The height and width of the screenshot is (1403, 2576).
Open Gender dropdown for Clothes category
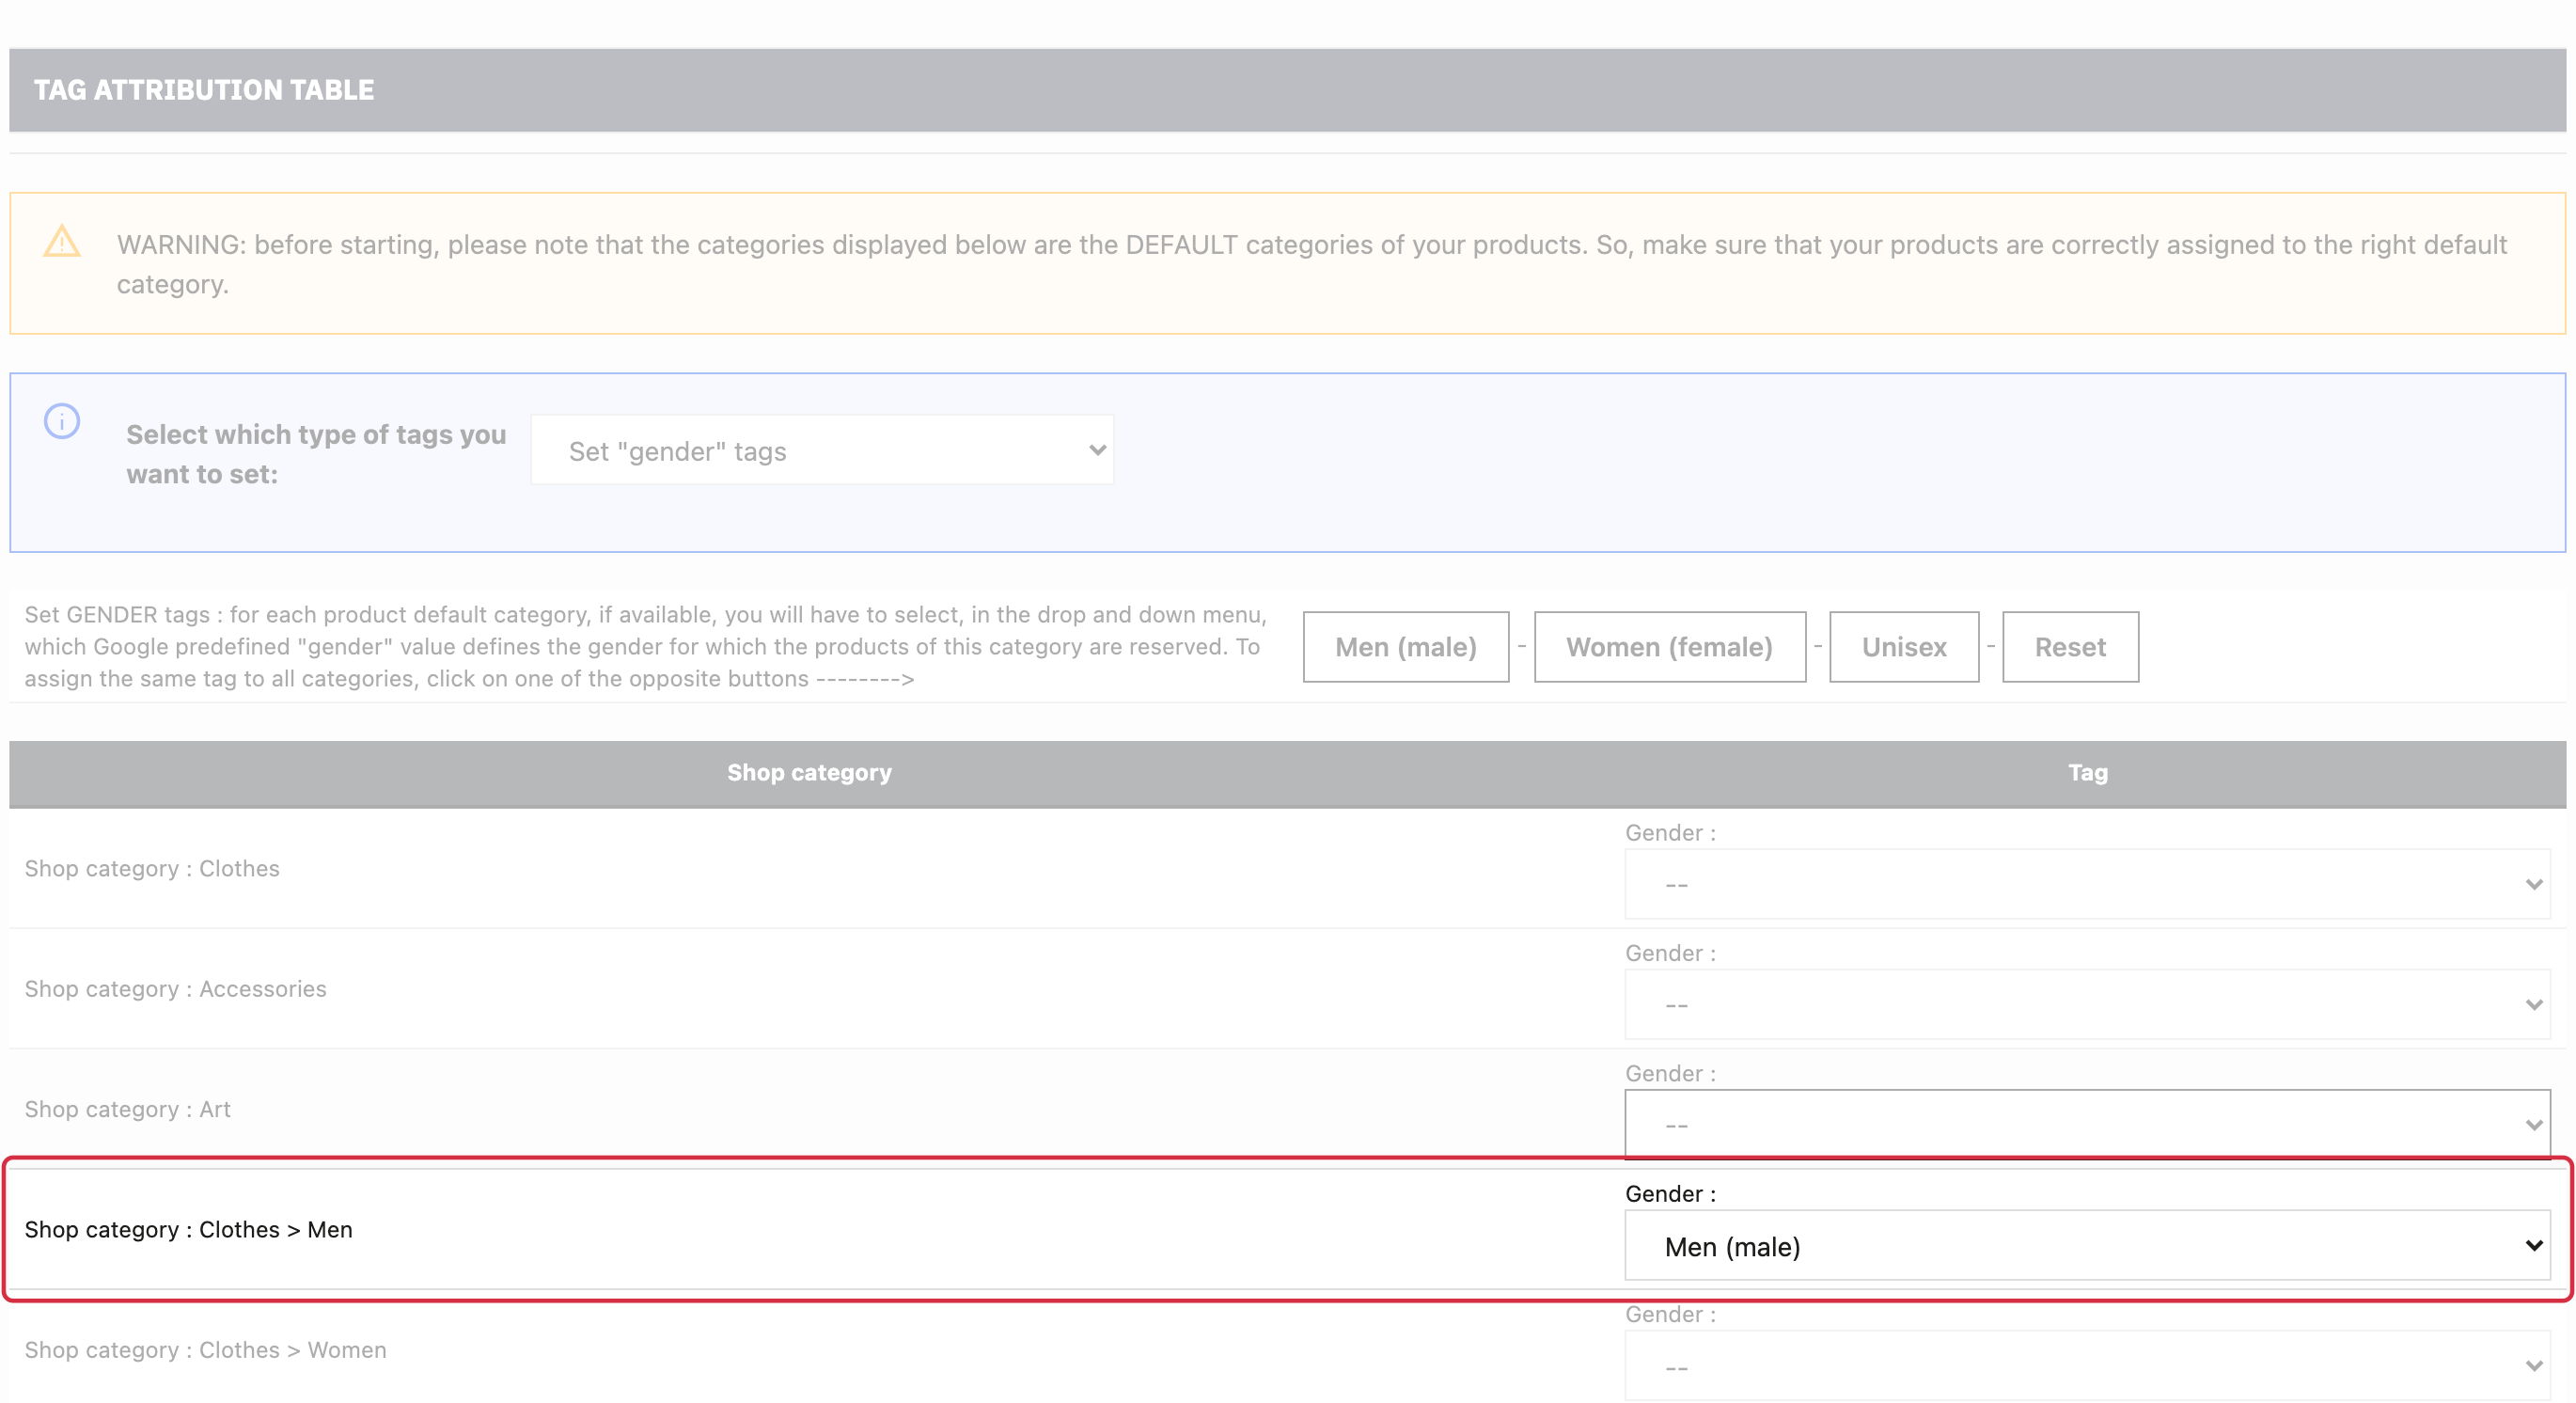[x=2087, y=884]
